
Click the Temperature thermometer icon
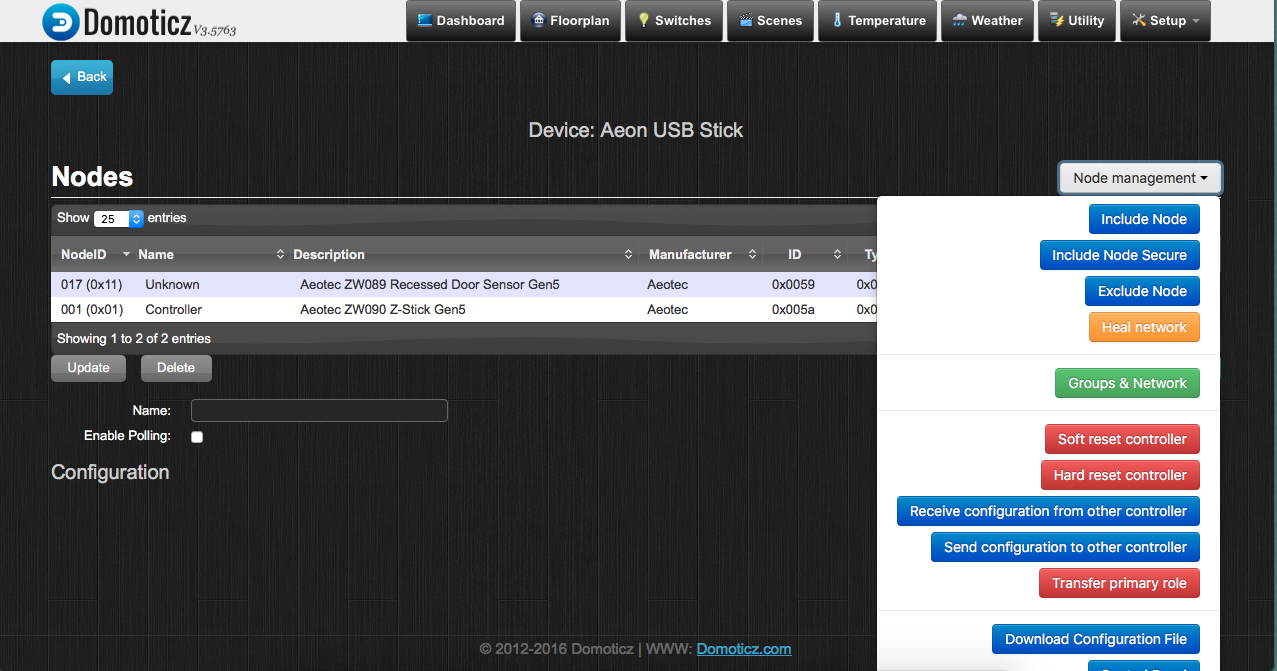coord(837,20)
